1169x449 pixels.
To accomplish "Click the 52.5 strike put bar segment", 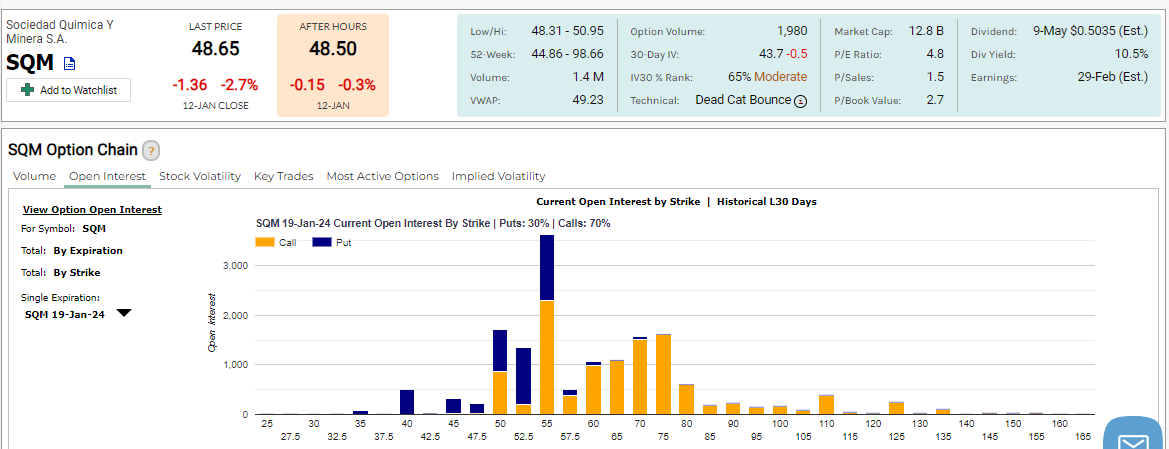I will point(523,377).
